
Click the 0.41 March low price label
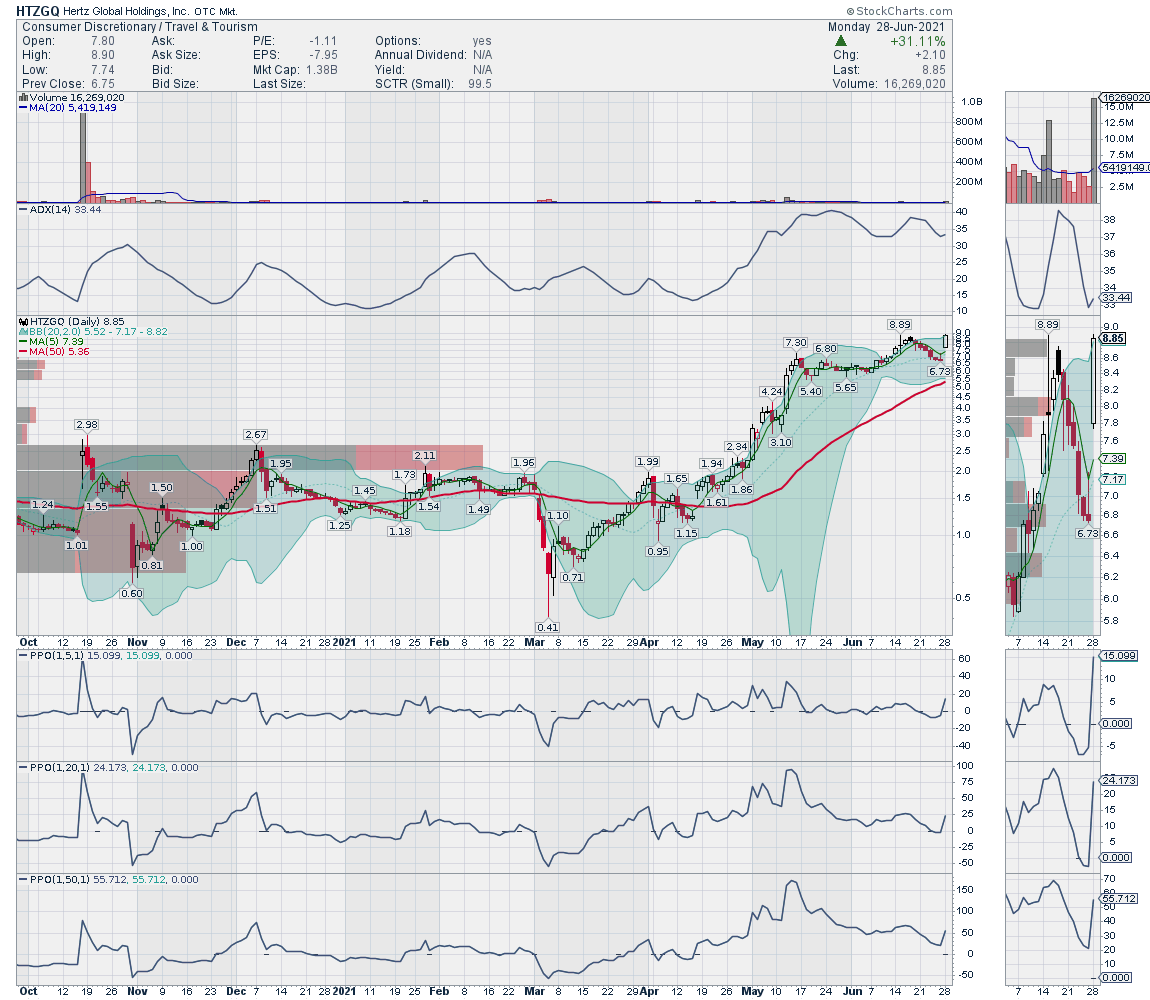coord(548,627)
